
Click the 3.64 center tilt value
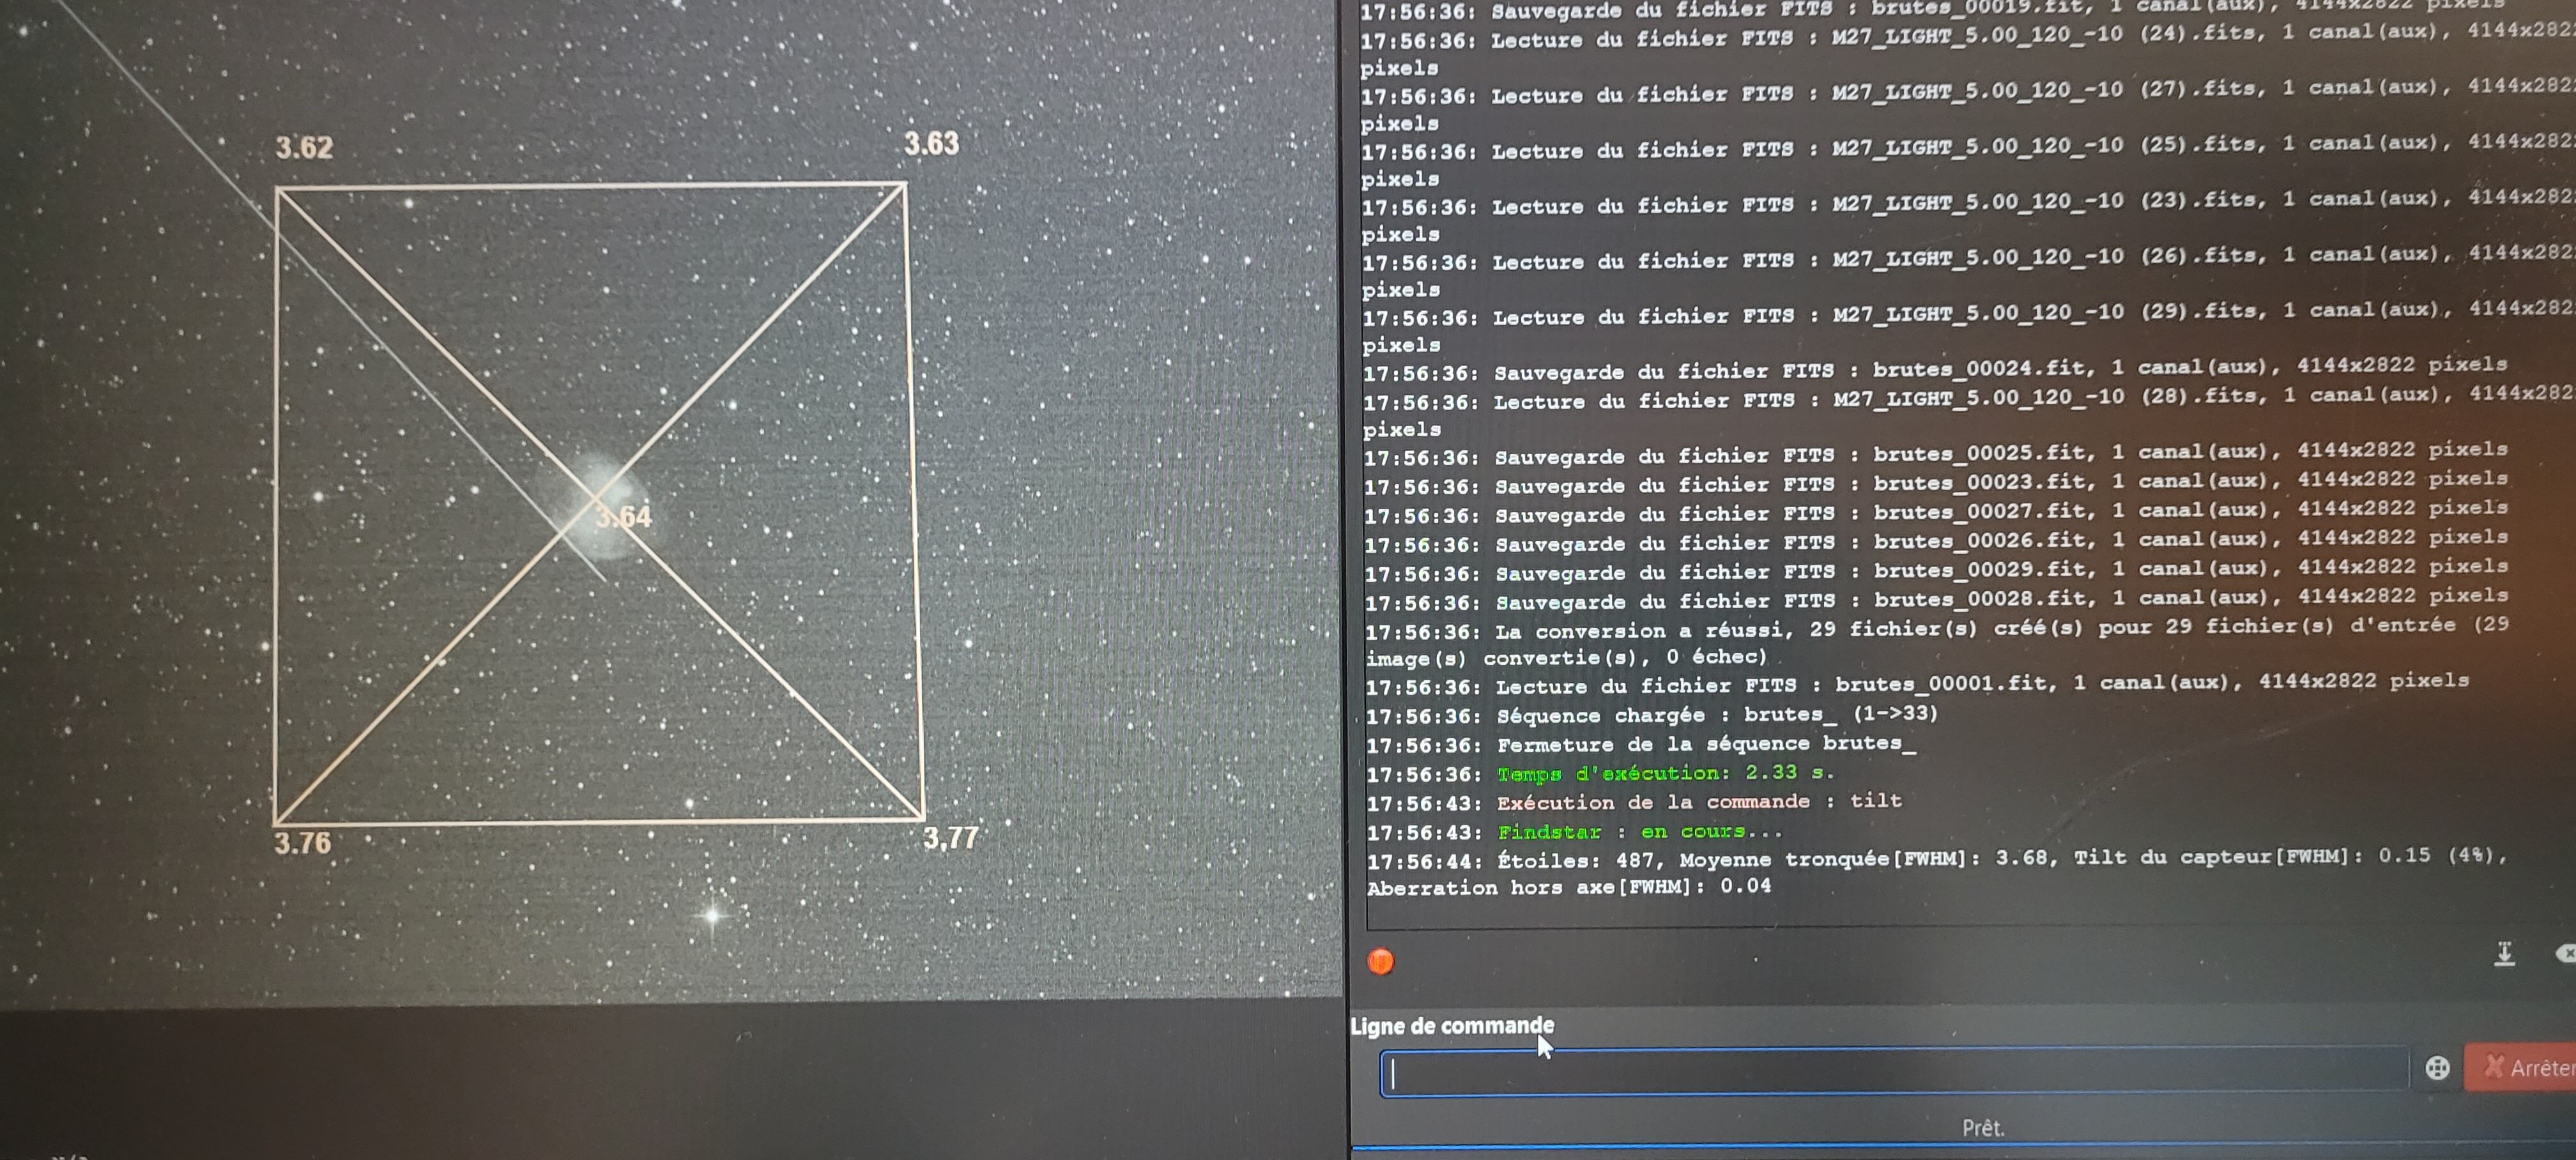click(x=623, y=517)
